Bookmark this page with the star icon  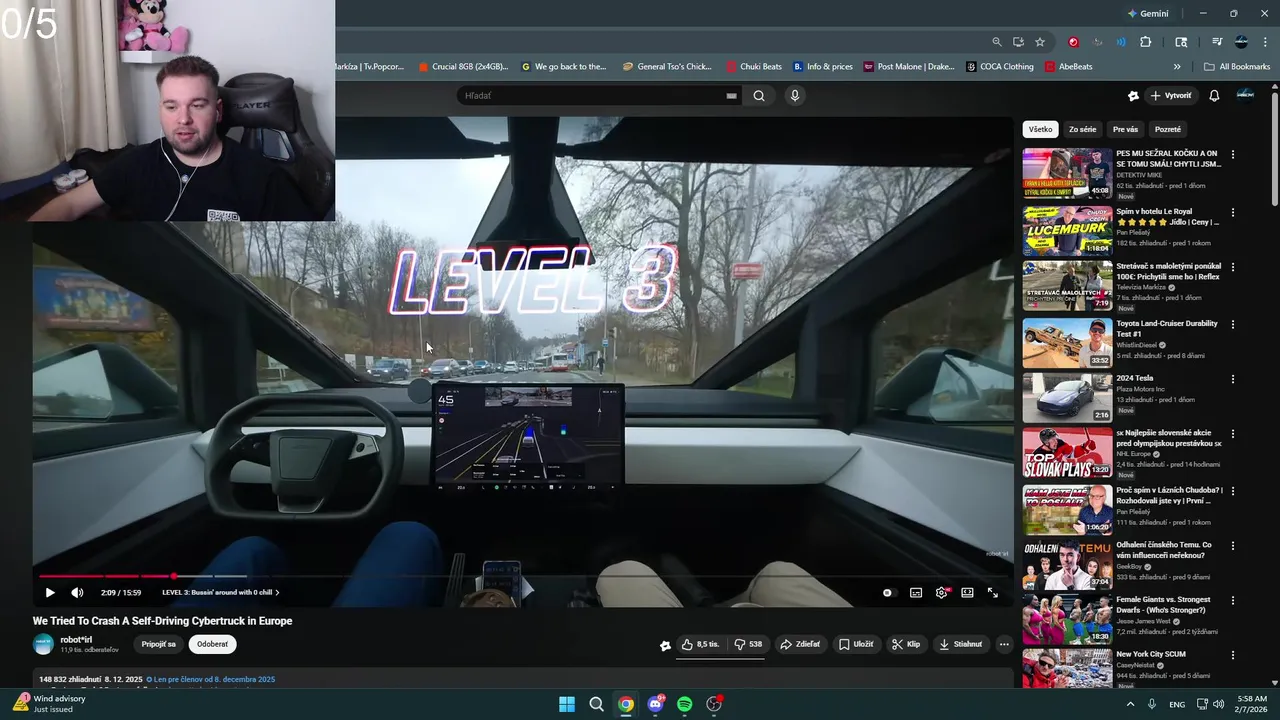(1040, 42)
